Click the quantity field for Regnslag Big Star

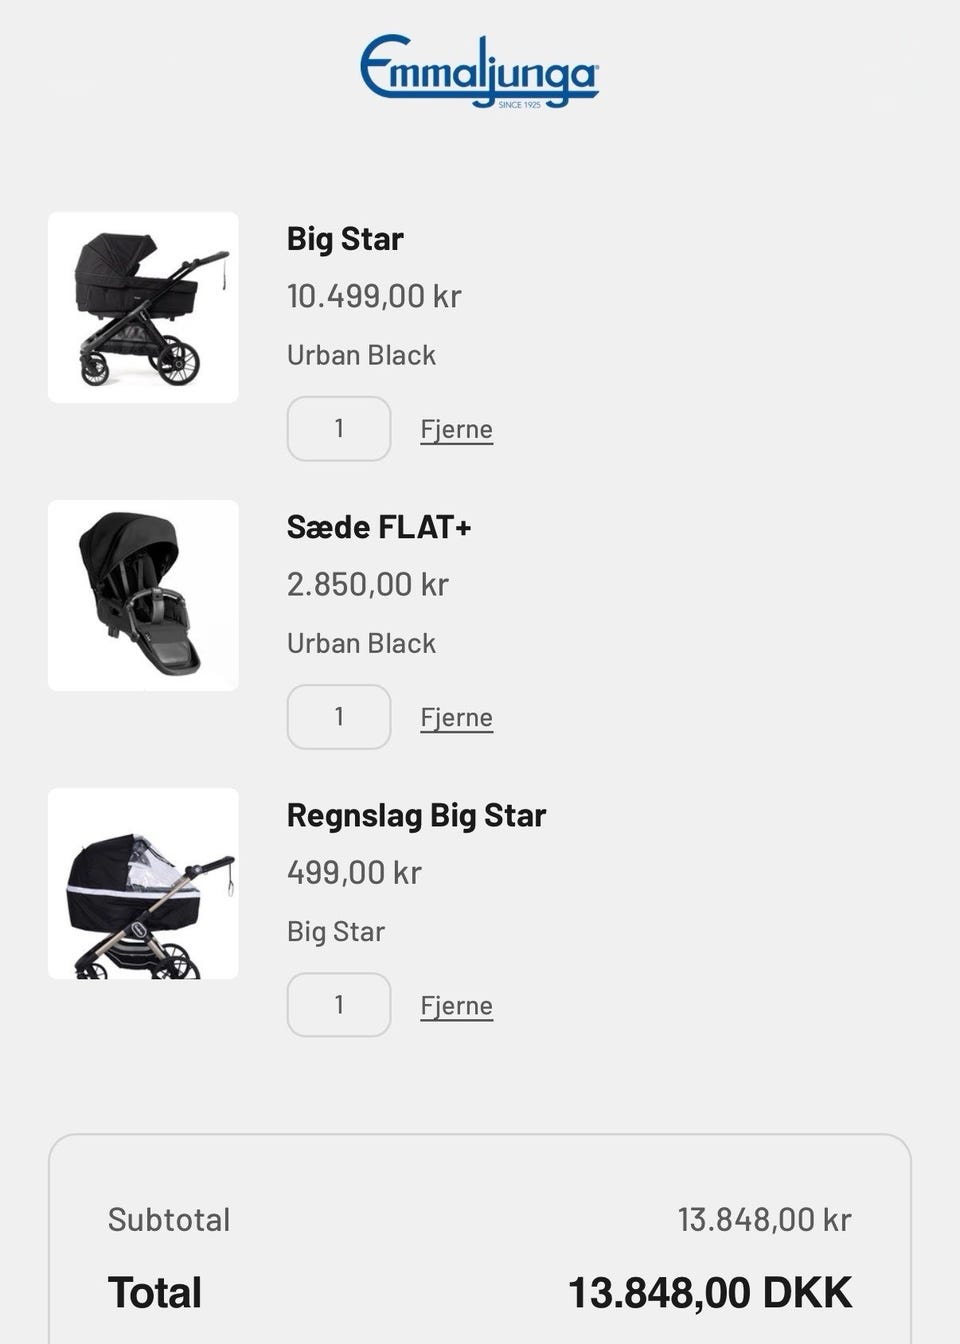(339, 1004)
